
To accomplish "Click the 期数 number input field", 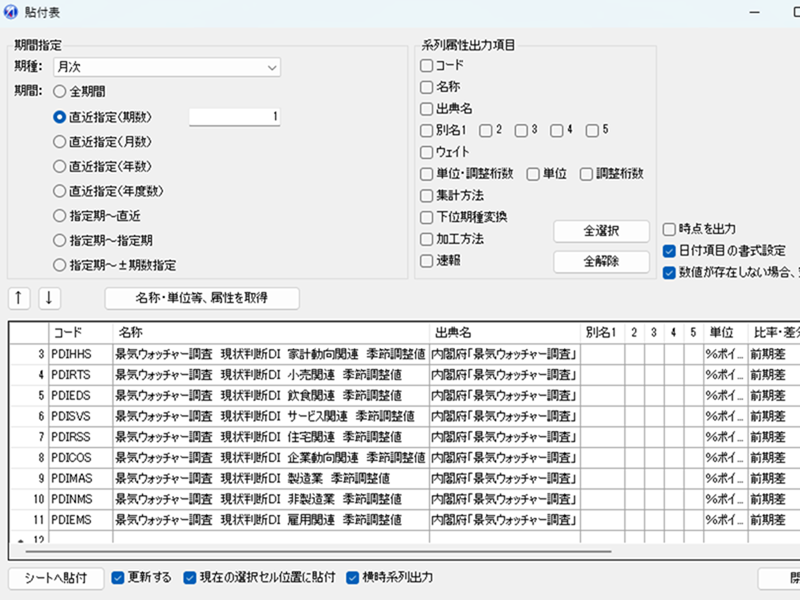I will click(234, 117).
